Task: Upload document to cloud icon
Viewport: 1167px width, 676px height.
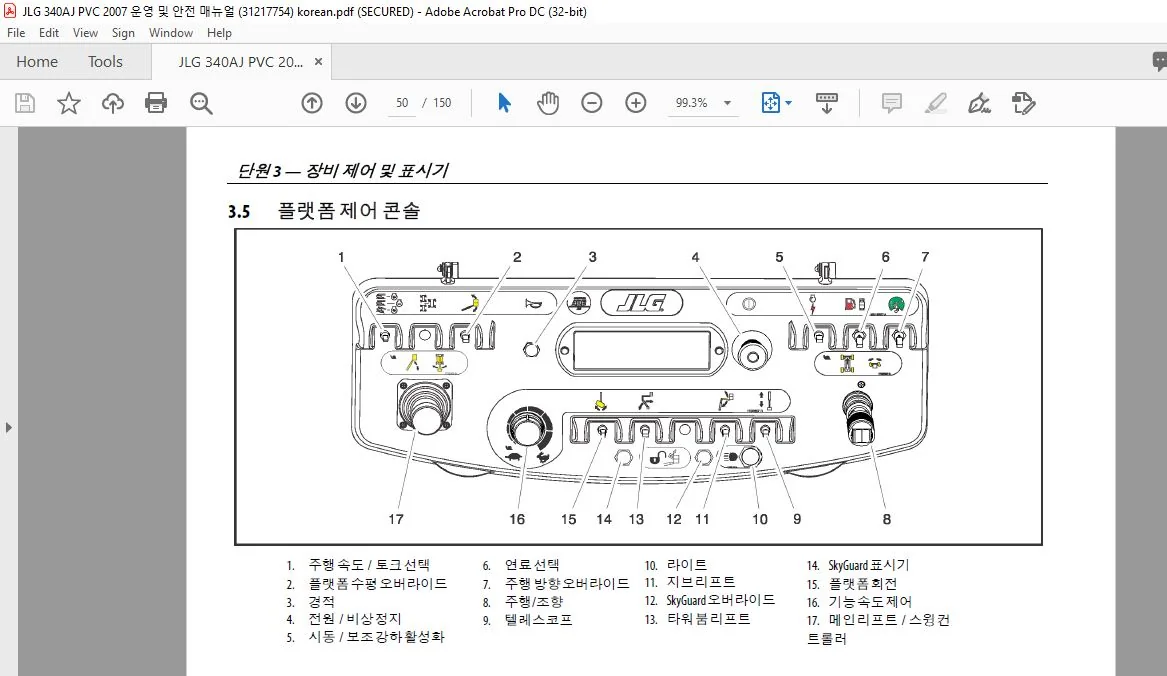Action: point(112,103)
